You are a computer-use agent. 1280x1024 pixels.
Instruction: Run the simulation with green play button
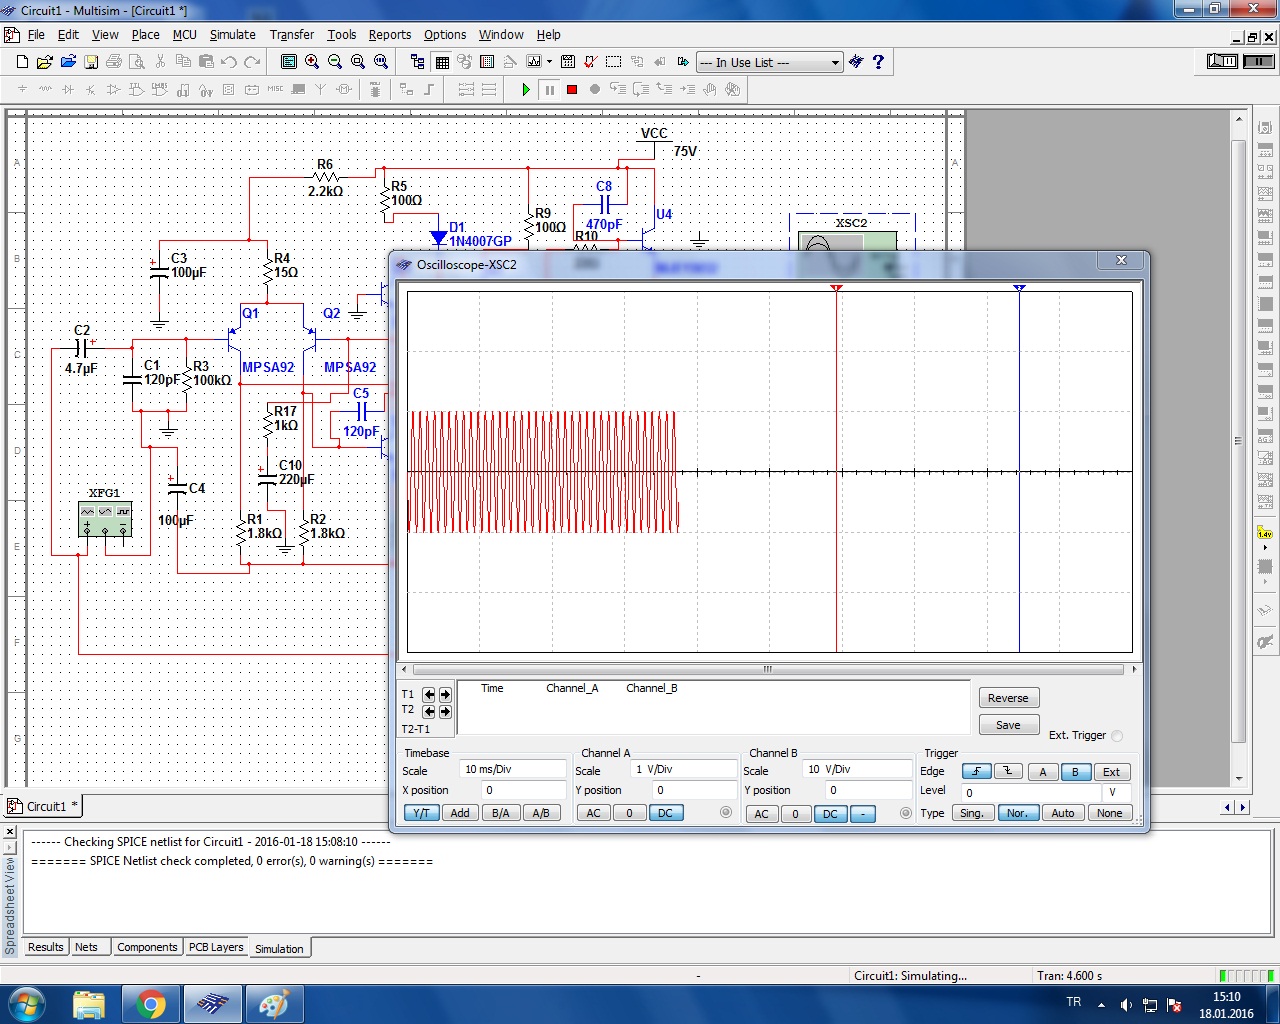tap(526, 89)
